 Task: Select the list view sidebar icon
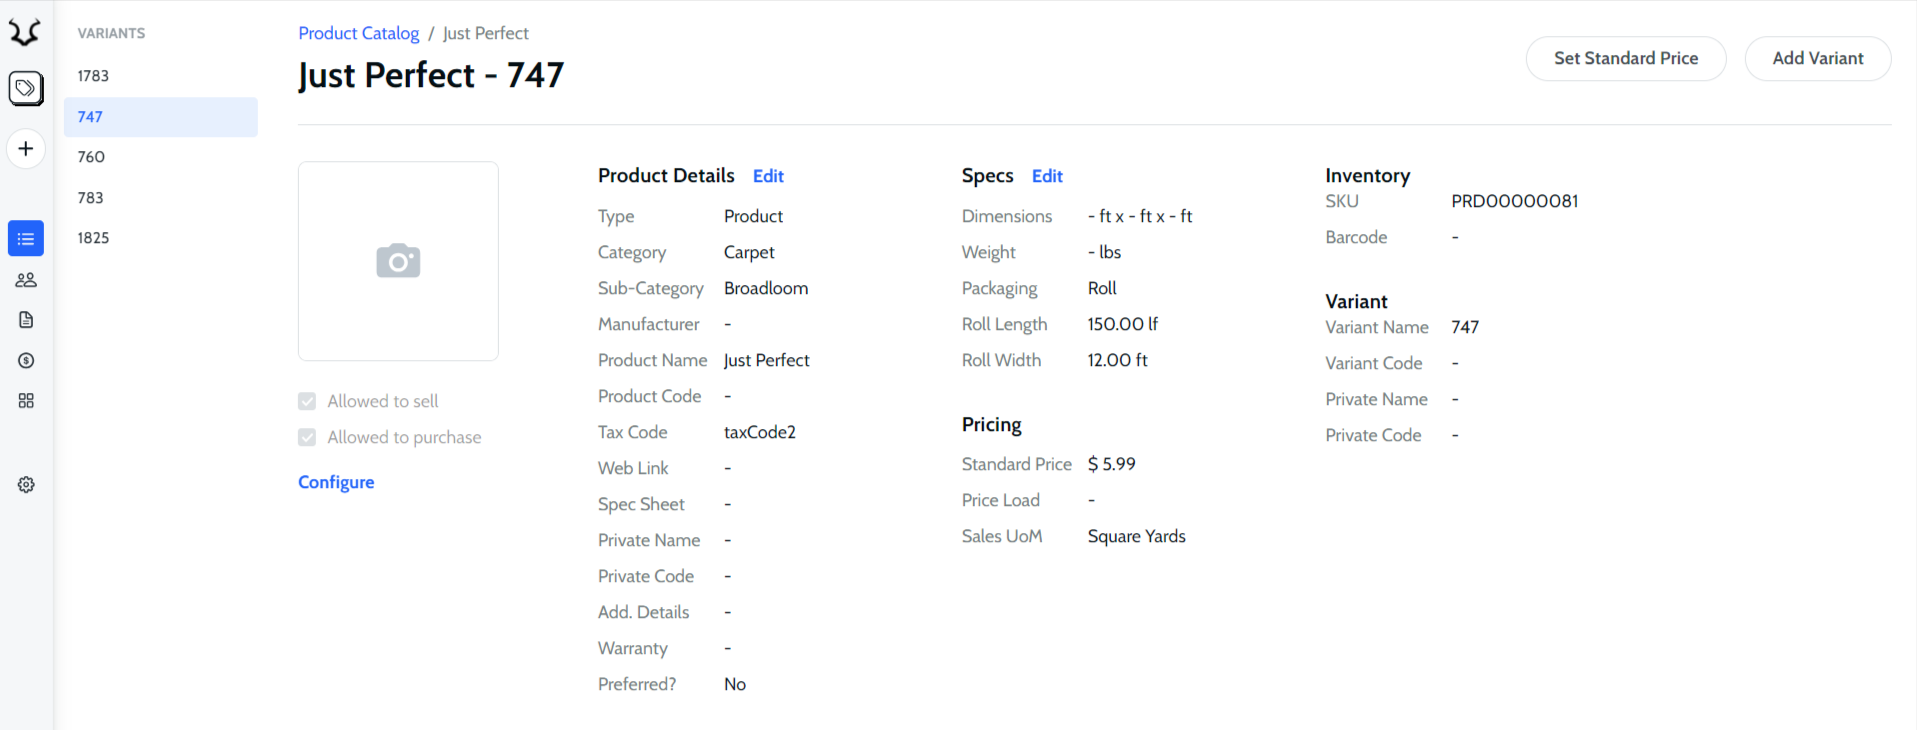click(x=26, y=239)
